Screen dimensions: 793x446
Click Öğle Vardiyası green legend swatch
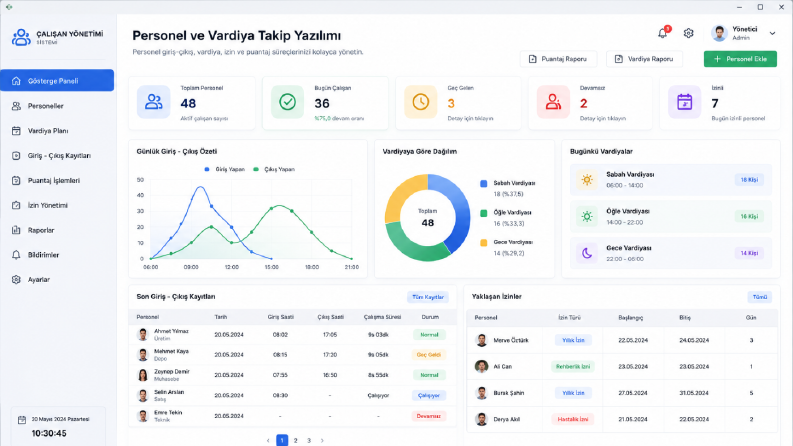point(483,213)
